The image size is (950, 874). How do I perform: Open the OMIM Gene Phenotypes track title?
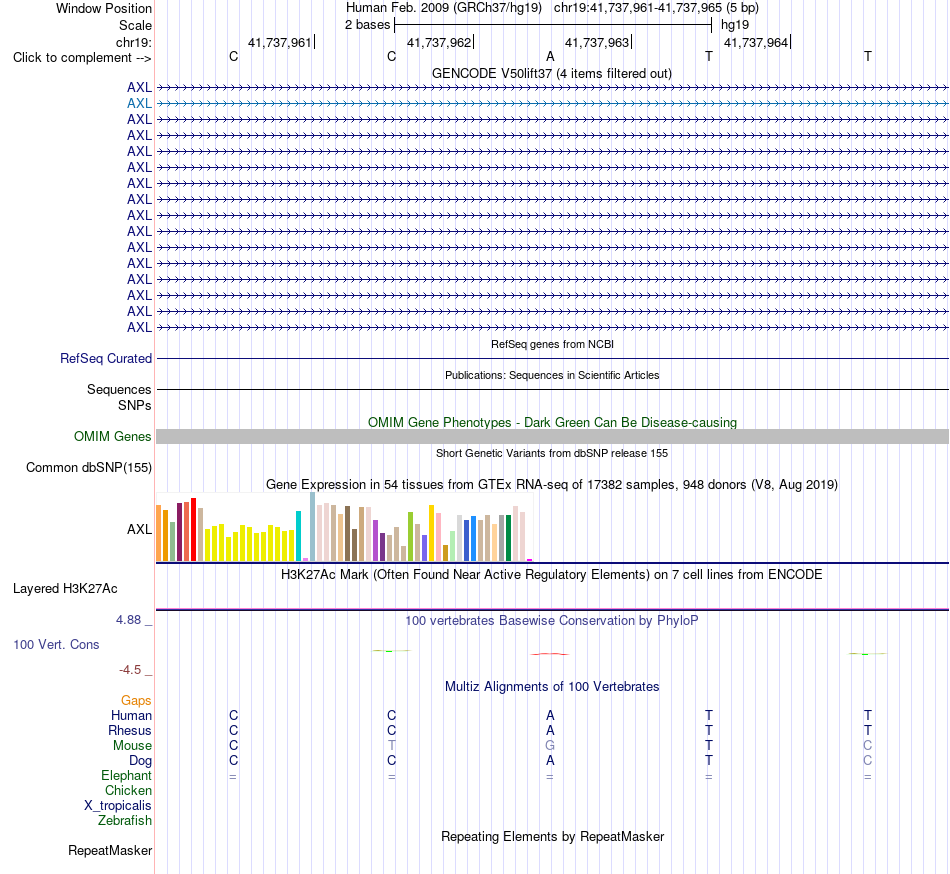(x=552, y=422)
